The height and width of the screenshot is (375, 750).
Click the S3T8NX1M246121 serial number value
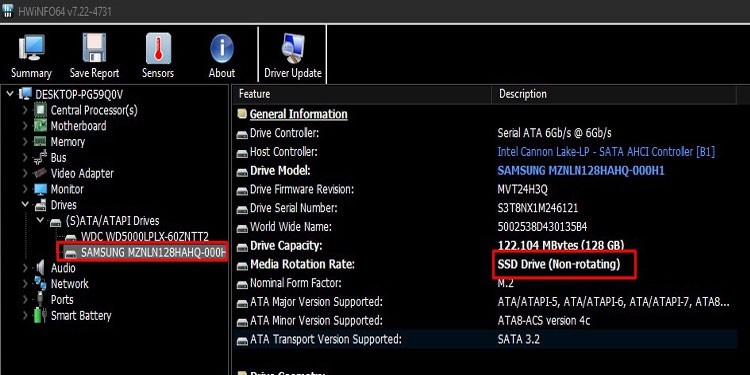[x=538, y=209]
